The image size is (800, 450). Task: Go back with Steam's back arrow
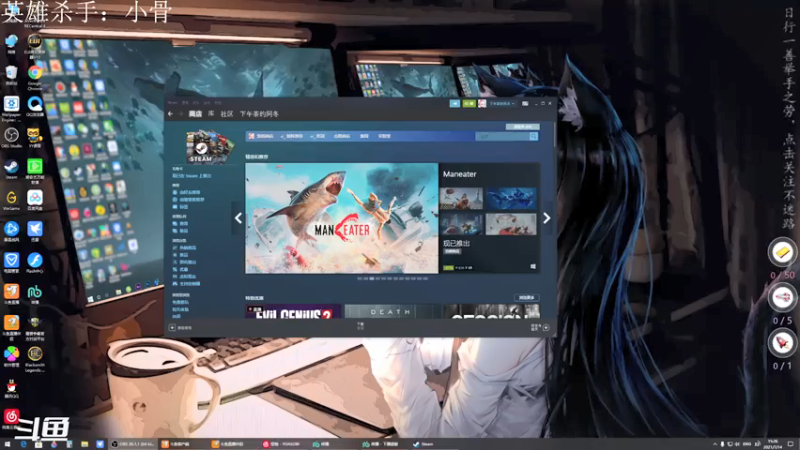(x=170, y=114)
